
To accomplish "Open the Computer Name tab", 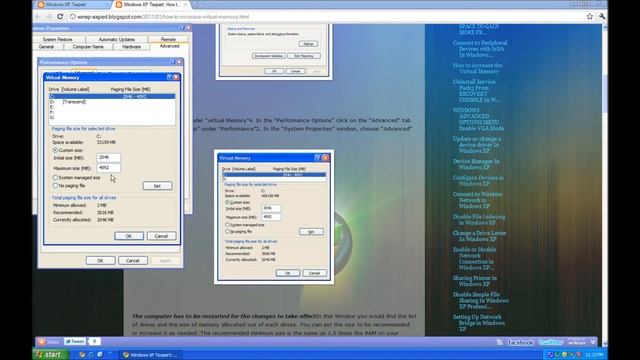I will tap(88, 47).
